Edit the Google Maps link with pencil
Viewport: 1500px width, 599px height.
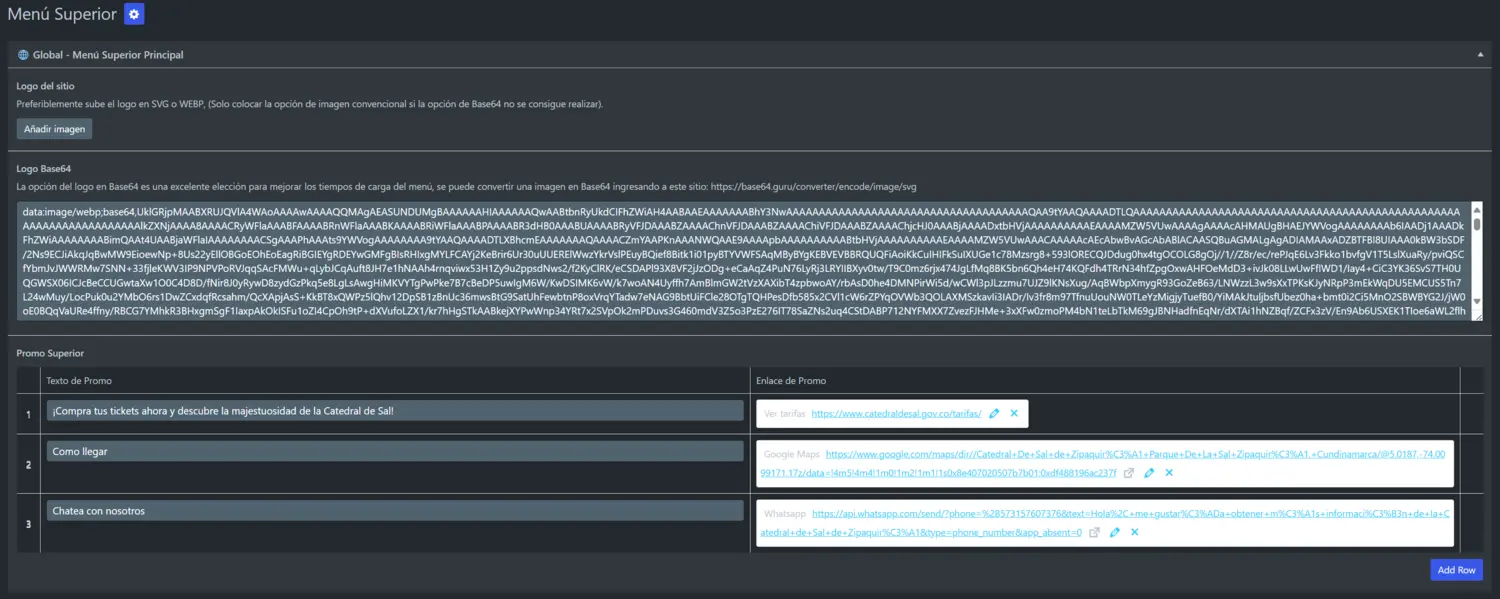point(1149,473)
